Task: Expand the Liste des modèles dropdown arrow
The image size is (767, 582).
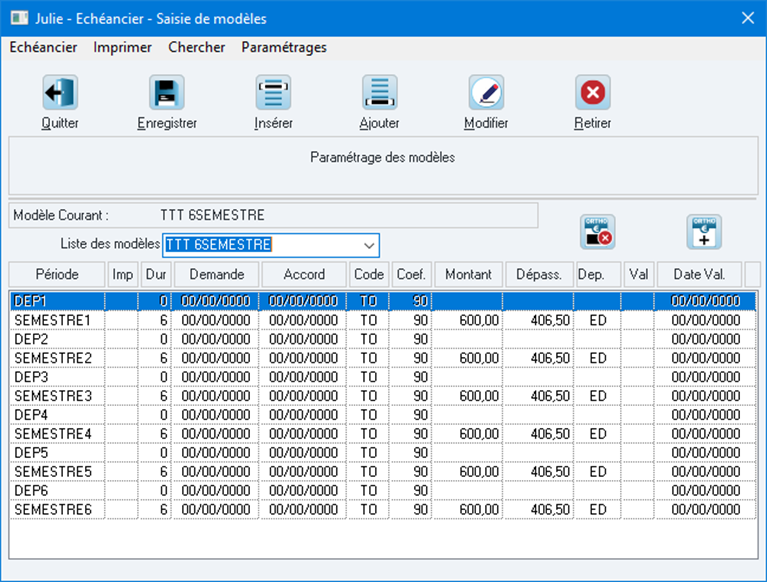Action: tap(369, 245)
